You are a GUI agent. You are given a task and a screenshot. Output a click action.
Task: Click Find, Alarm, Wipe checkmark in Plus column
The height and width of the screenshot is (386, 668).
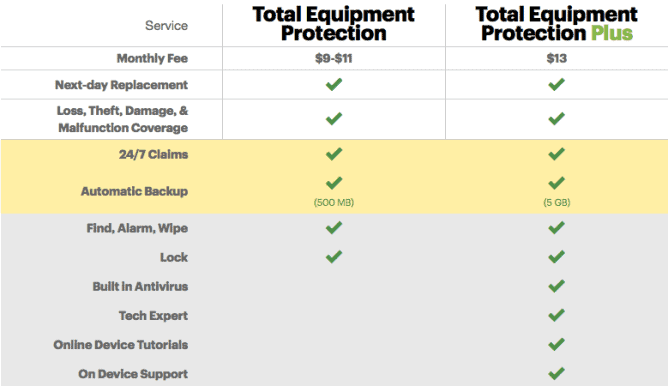point(556,227)
